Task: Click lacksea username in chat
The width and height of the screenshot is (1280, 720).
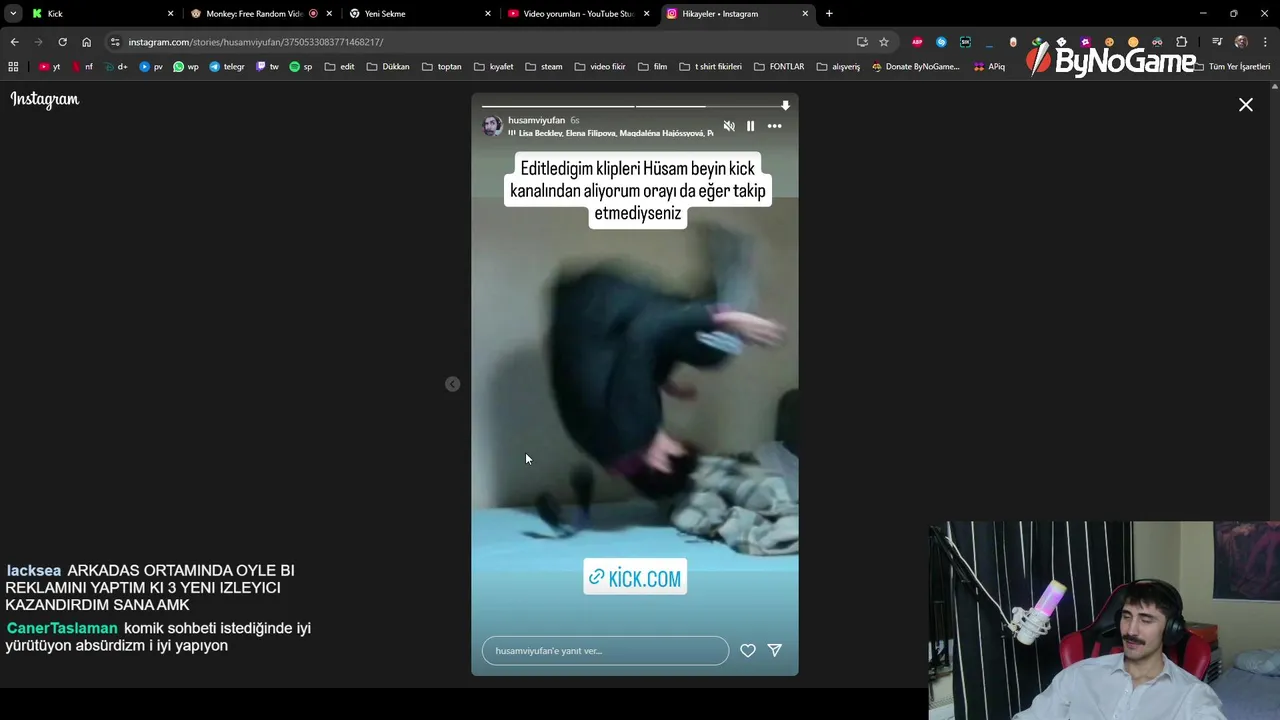Action: (34, 570)
